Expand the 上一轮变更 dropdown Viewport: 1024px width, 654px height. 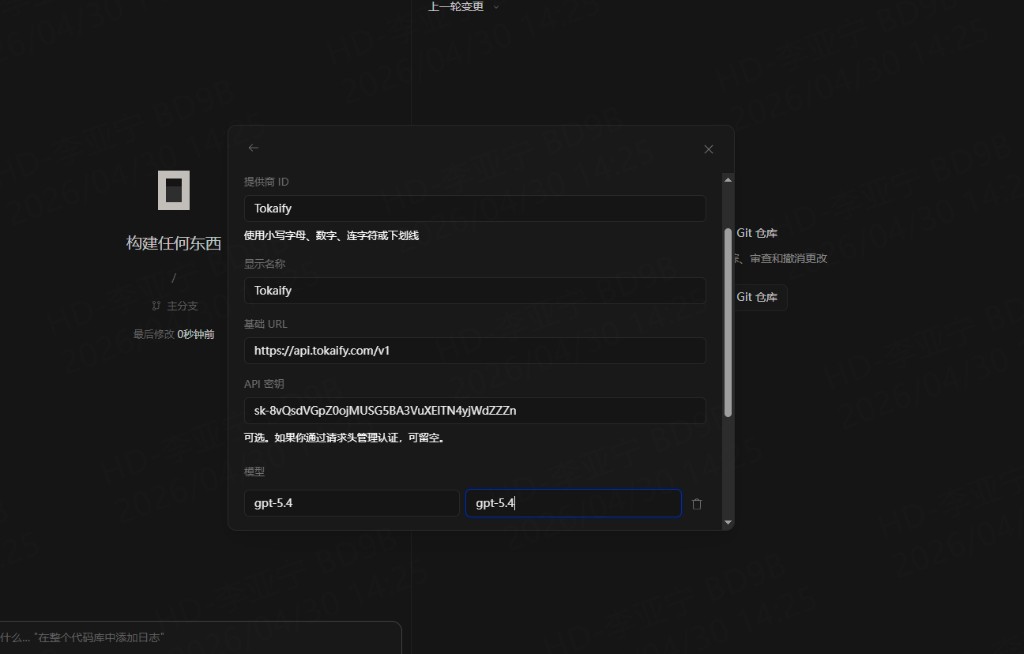463,7
